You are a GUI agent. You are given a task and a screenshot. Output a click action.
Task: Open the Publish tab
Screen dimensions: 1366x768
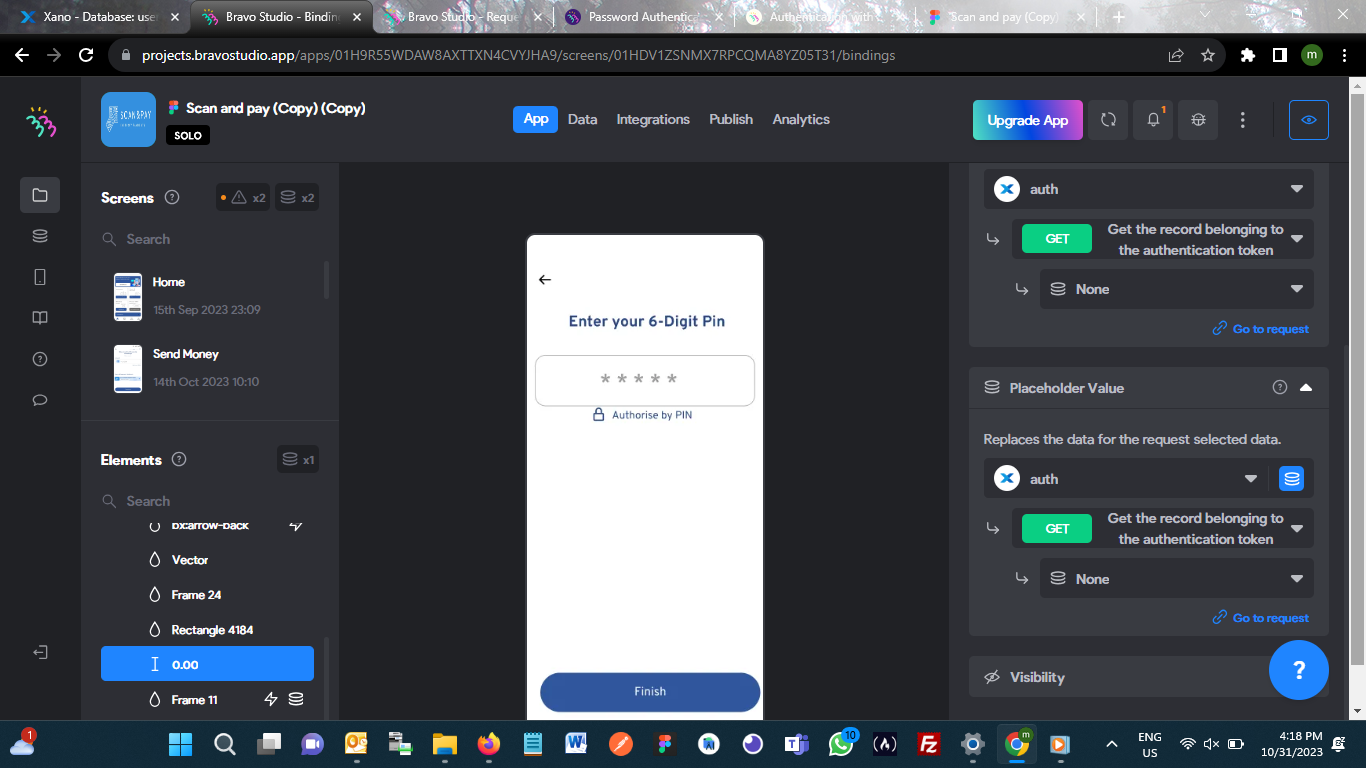coord(731,119)
